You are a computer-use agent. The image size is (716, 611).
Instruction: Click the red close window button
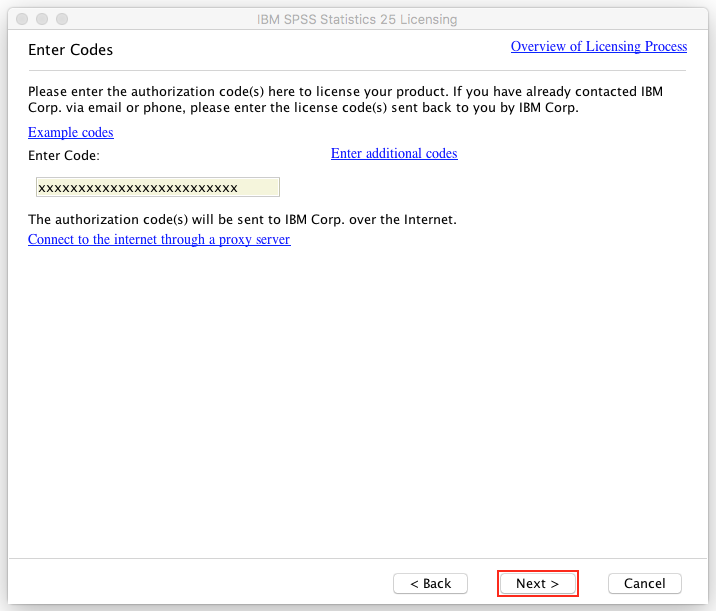[x=22, y=19]
